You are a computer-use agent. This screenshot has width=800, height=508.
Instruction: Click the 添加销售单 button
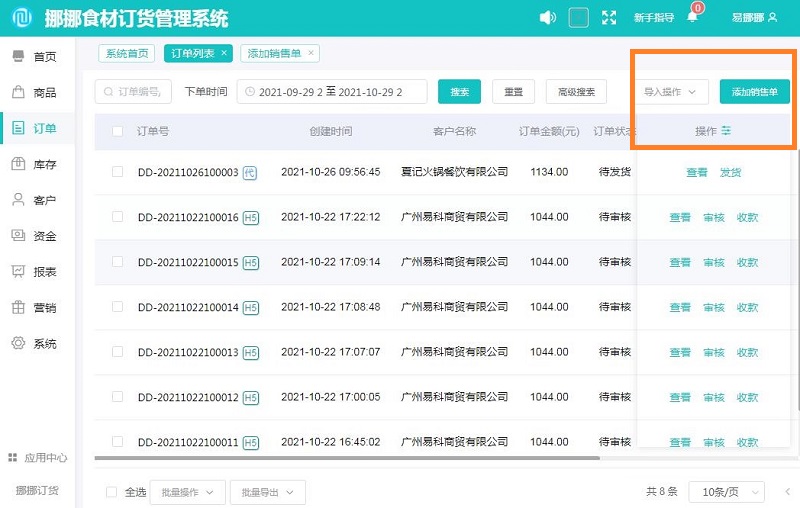coord(755,92)
